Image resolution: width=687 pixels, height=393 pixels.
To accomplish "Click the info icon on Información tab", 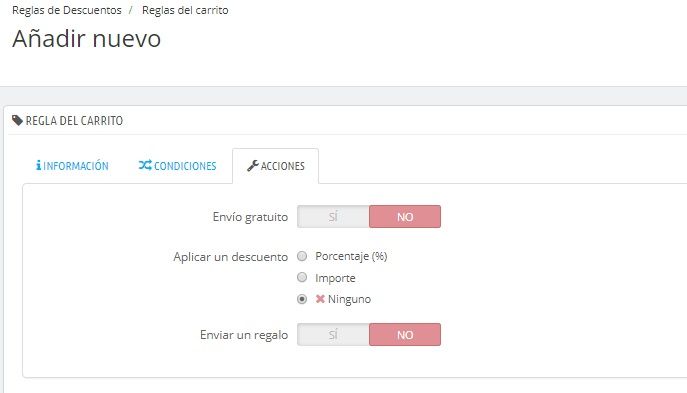I will tap(39, 165).
